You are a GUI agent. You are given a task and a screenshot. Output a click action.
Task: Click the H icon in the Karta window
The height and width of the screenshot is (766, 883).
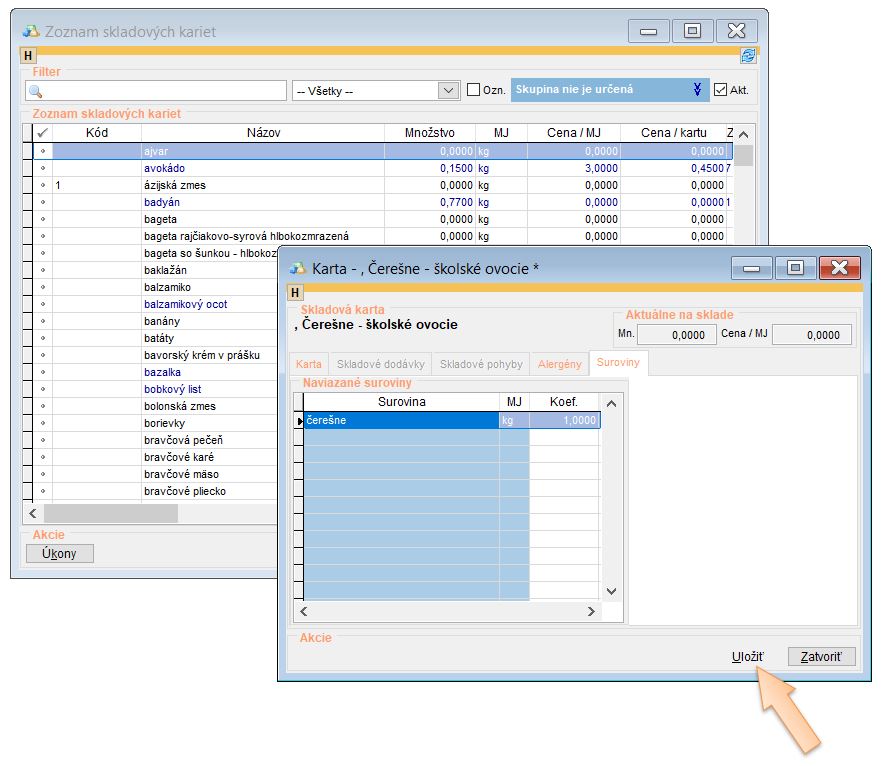pyautogui.click(x=295, y=293)
